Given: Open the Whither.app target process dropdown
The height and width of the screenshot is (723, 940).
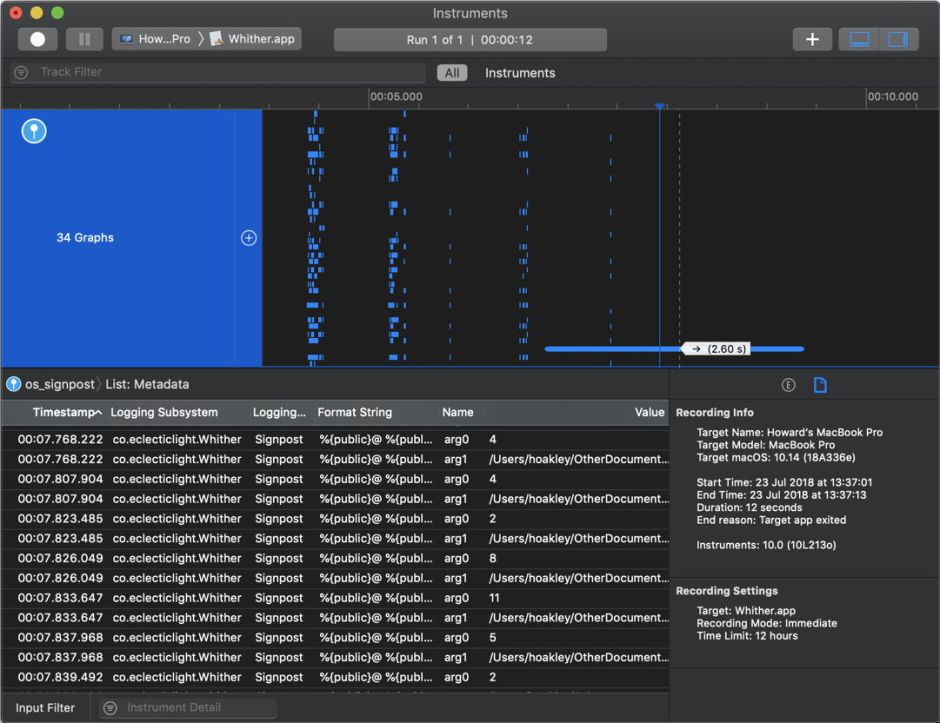Looking at the screenshot, I should coord(254,39).
